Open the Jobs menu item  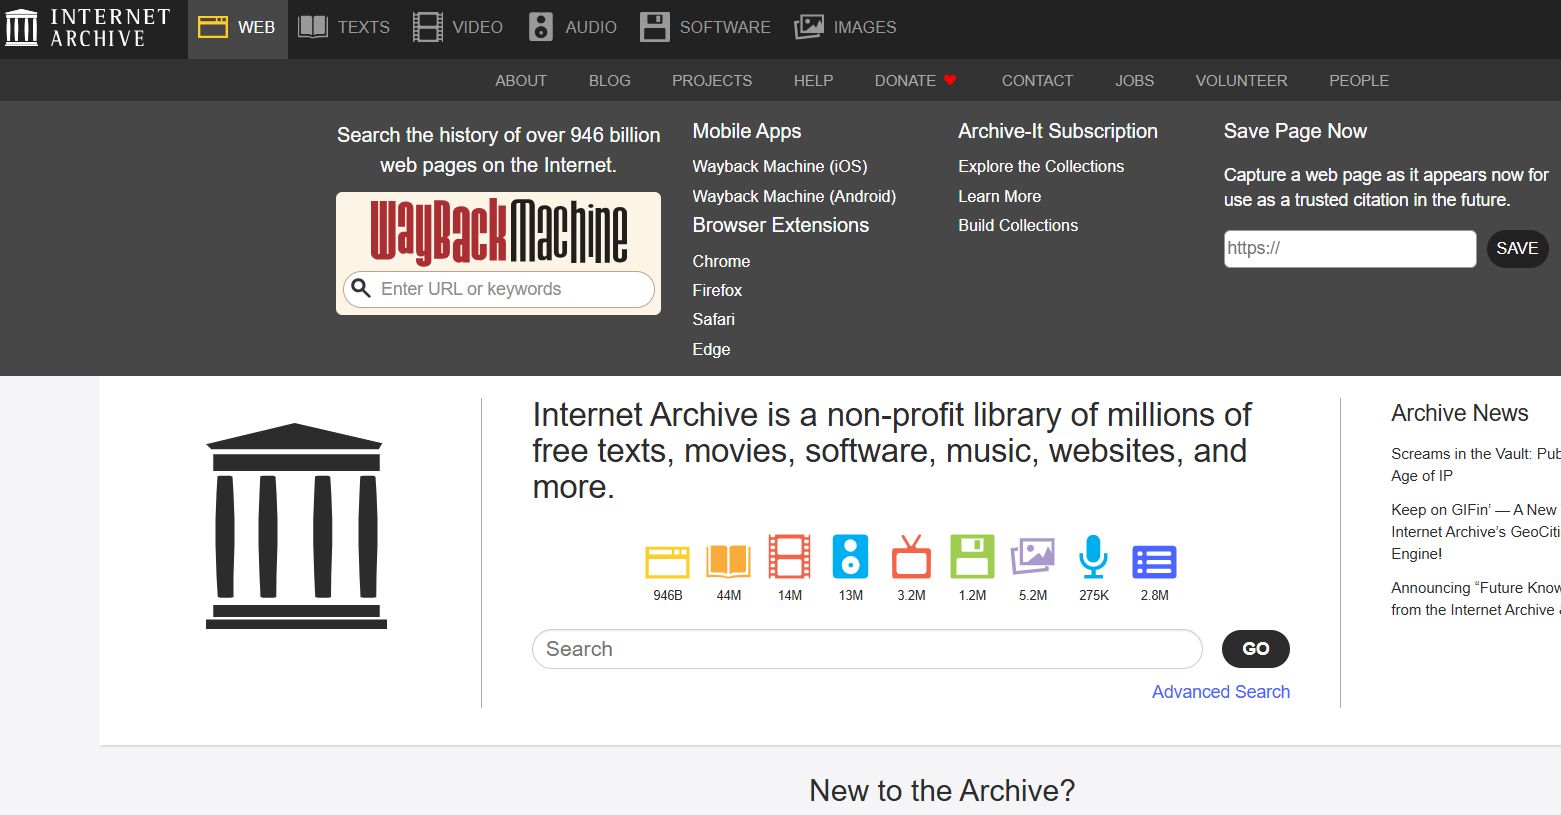point(1135,81)
